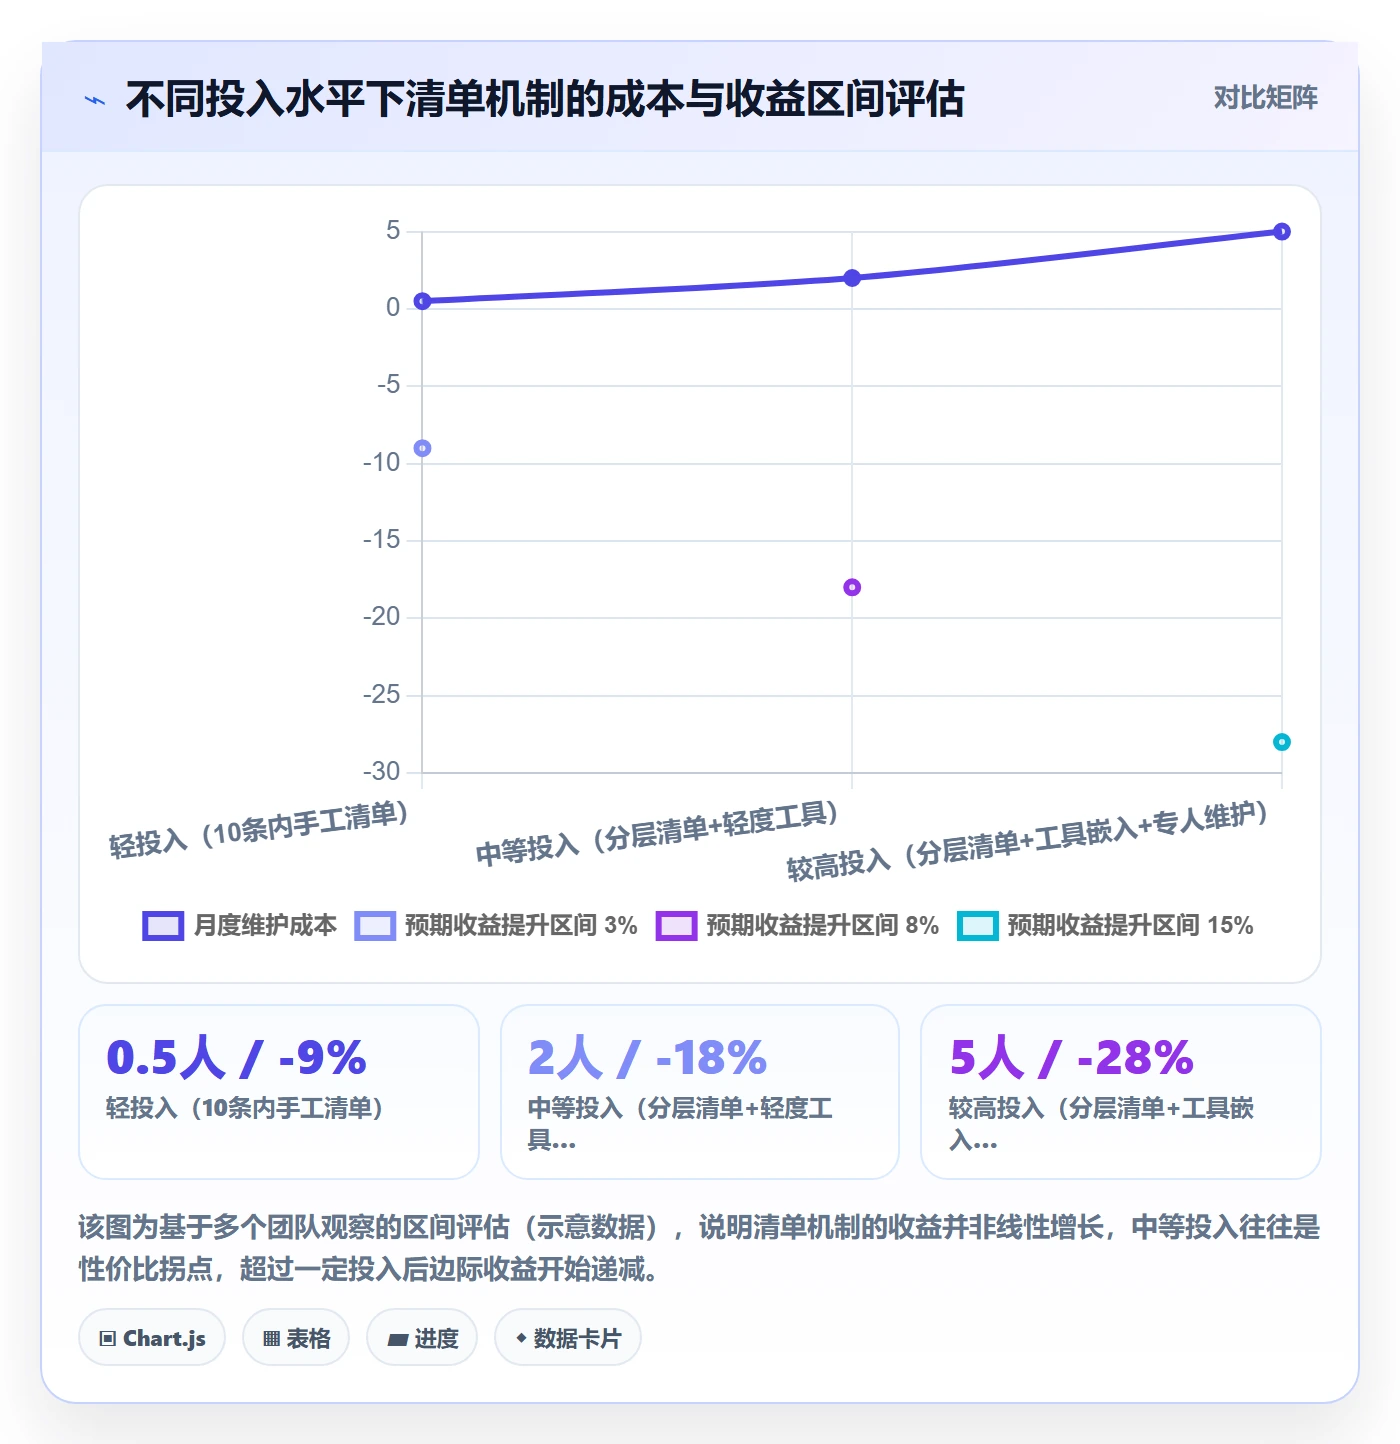Open the 0.5人 / -9% data card
1400x1444 pixels.
point(279,1092)
